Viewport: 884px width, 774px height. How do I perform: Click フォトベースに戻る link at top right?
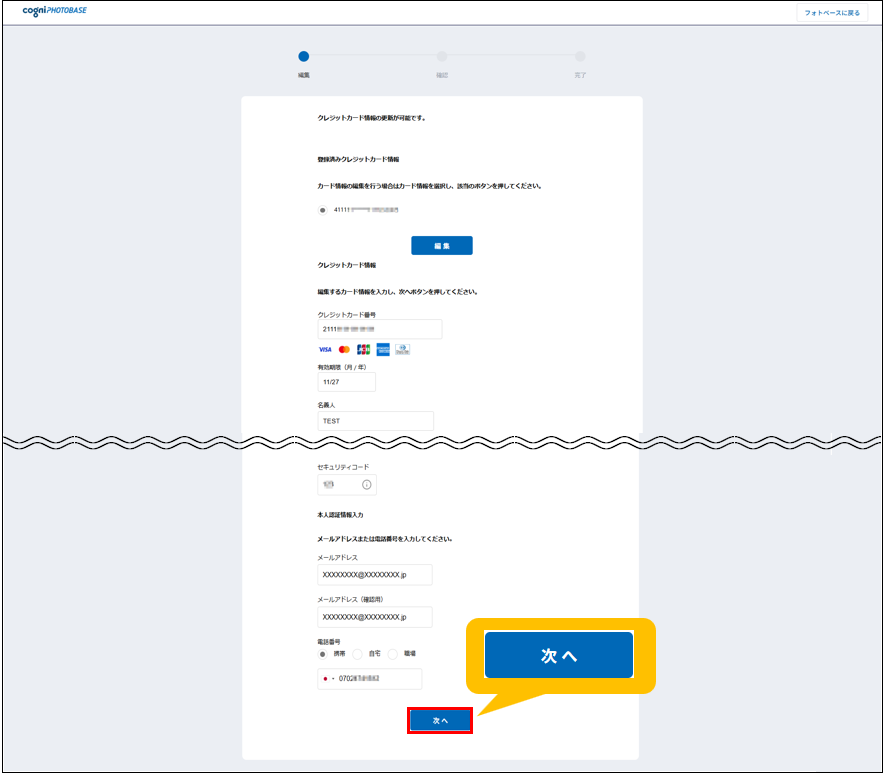point(832,13)
